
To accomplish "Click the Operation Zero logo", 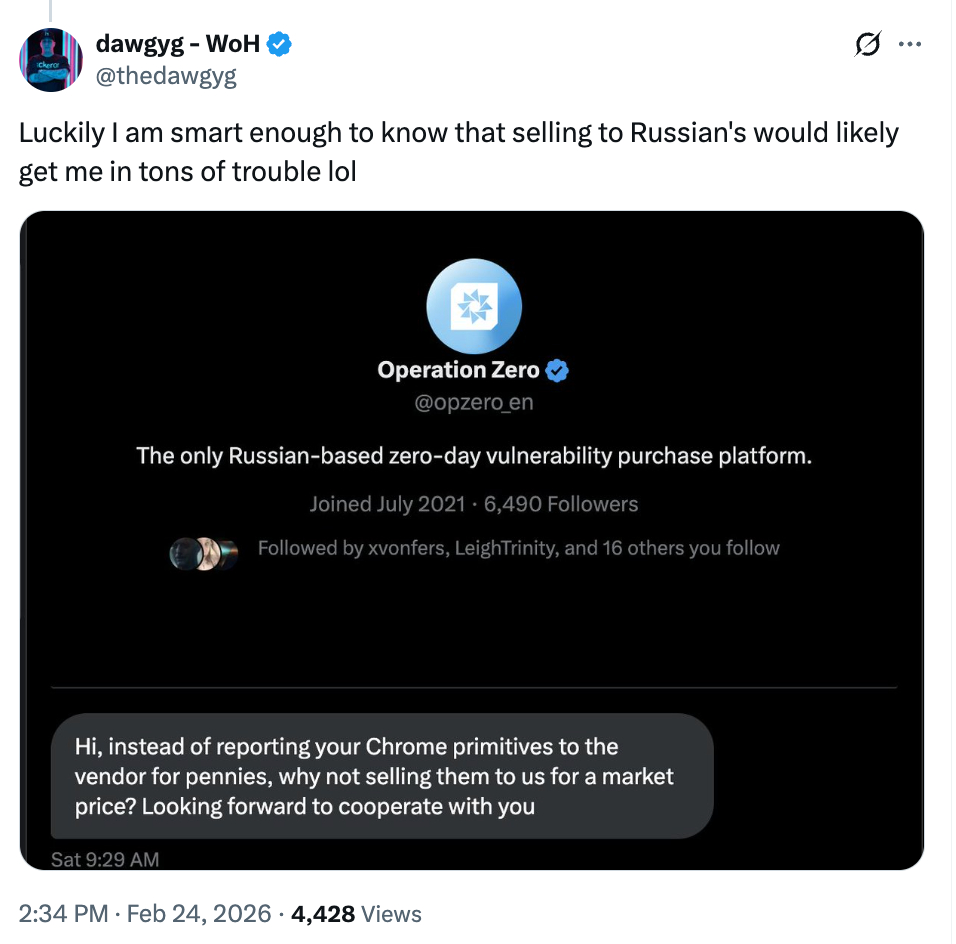I will pos(473,308).
